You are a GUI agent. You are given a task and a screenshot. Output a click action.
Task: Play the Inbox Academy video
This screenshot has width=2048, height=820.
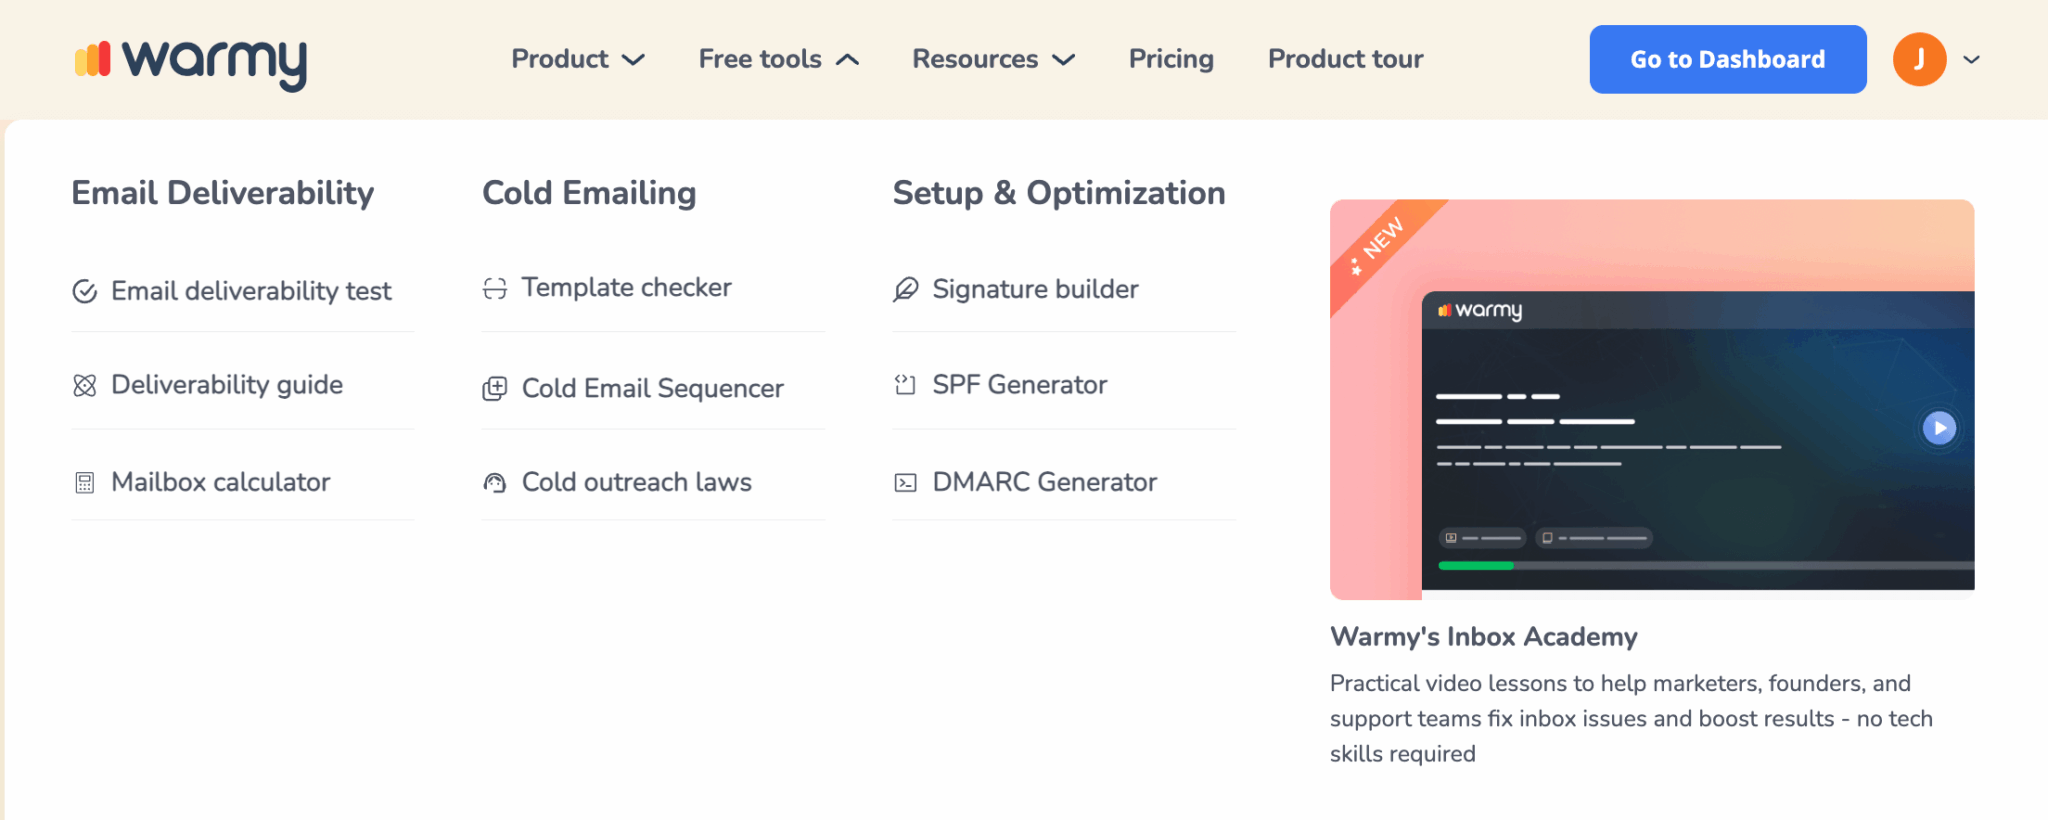(1940, 428)
